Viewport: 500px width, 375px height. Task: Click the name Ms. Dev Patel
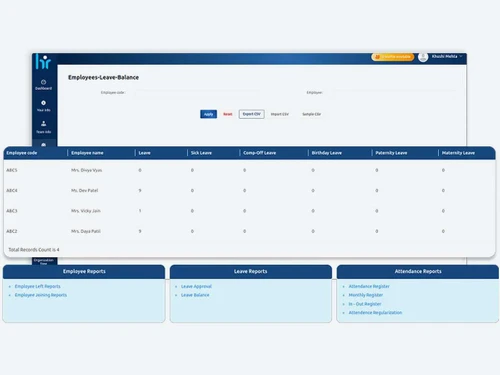pos(85,190)
